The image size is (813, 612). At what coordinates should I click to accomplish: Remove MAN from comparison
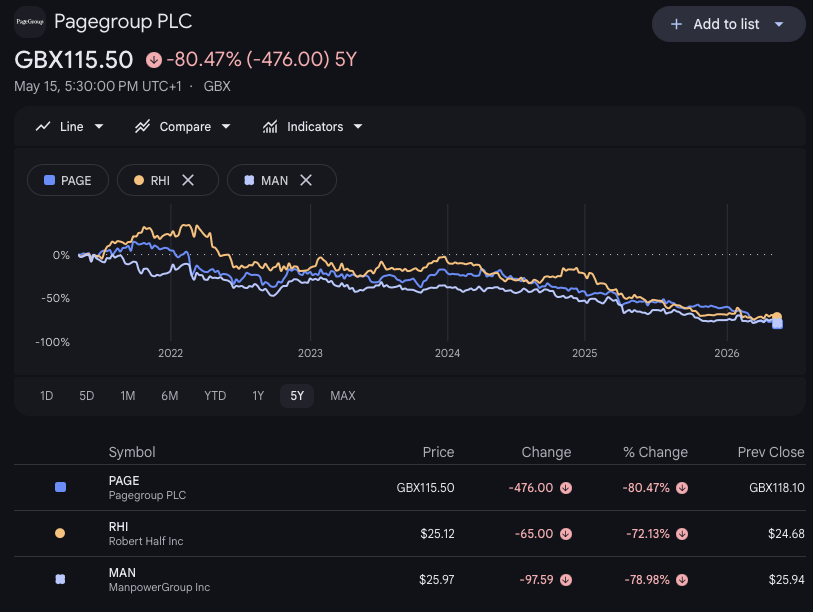point(306,180)
